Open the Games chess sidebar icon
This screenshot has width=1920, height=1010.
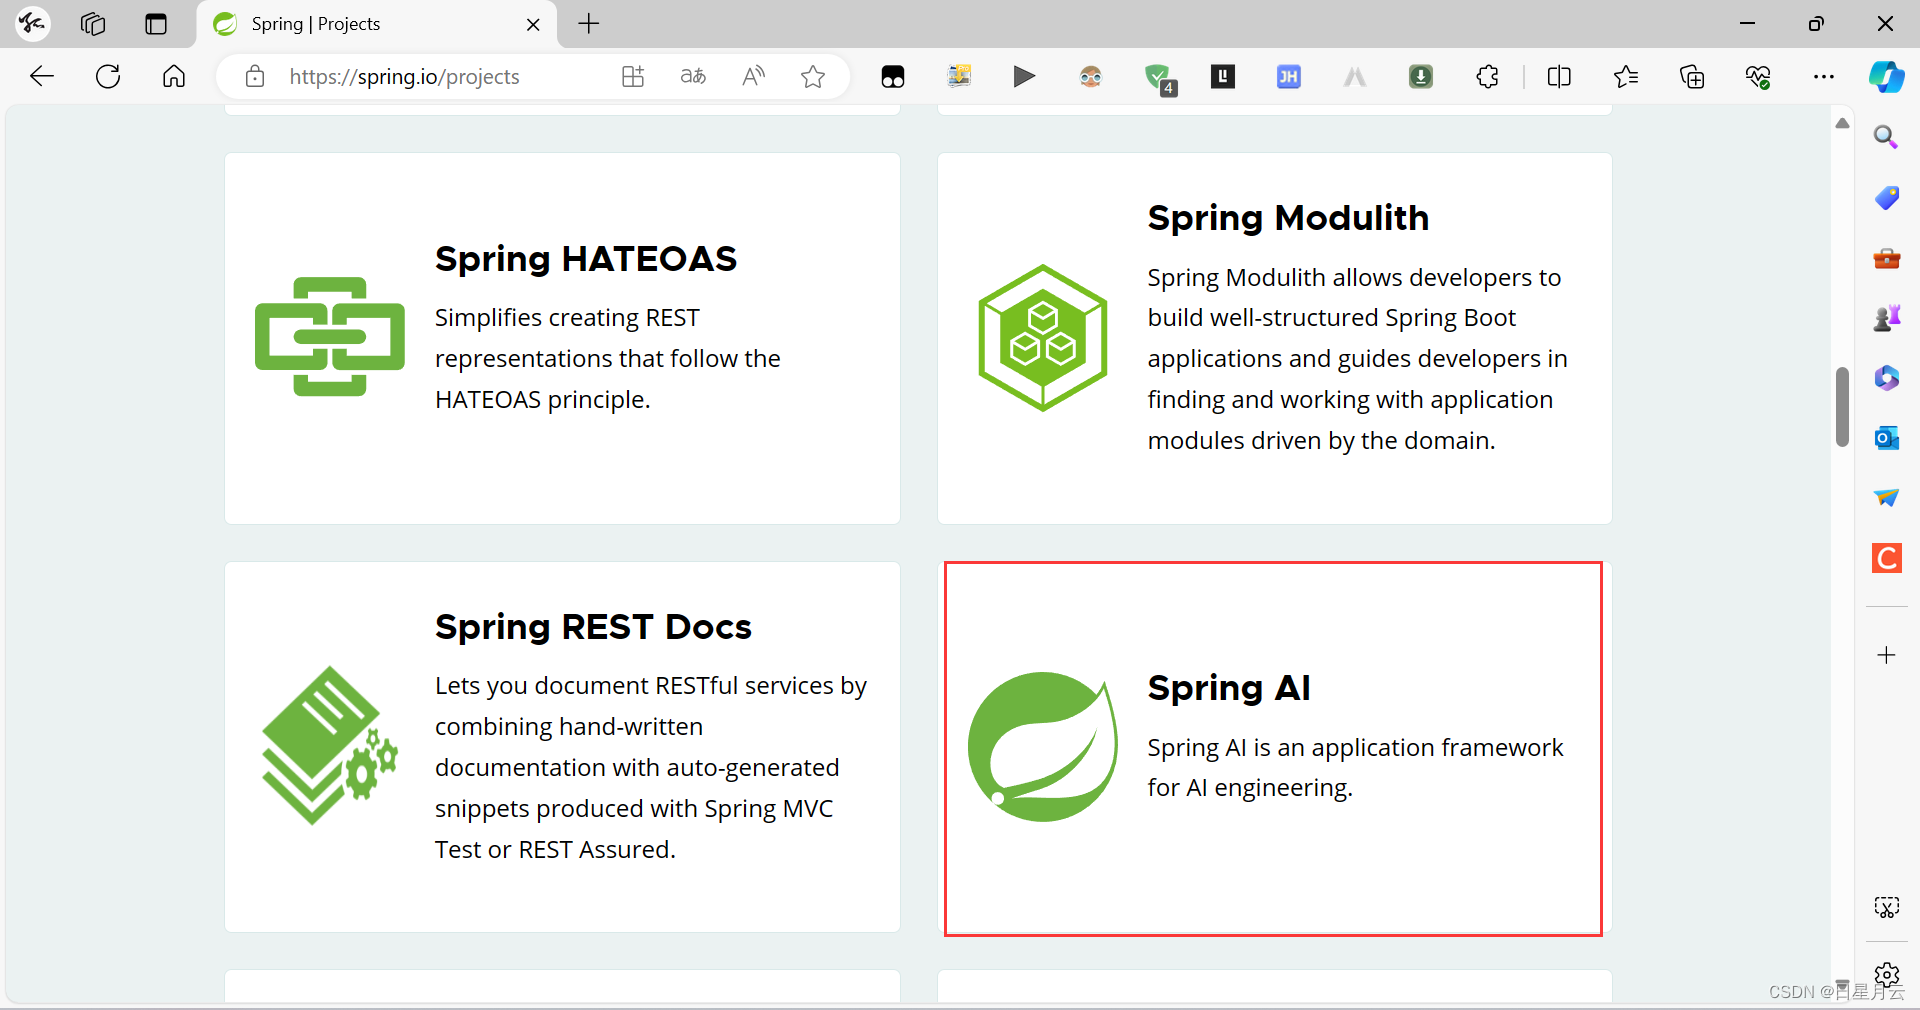1886,318
